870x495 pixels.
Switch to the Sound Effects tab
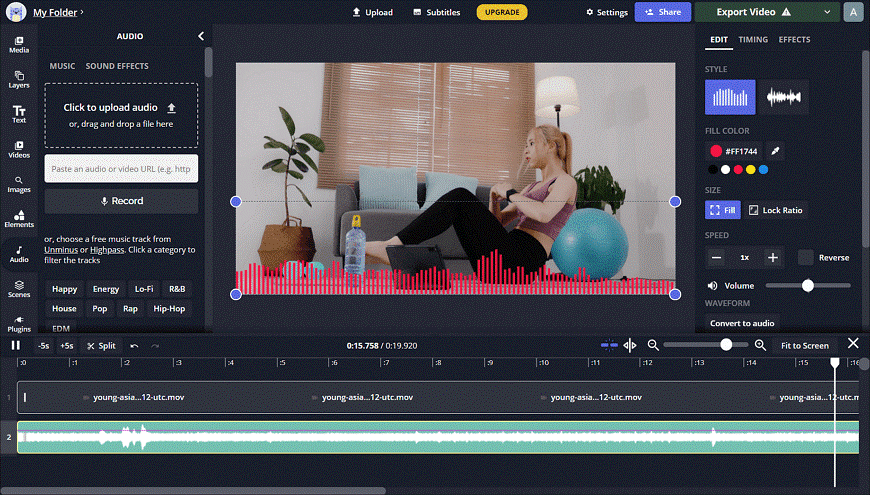[x=117, y=66]
